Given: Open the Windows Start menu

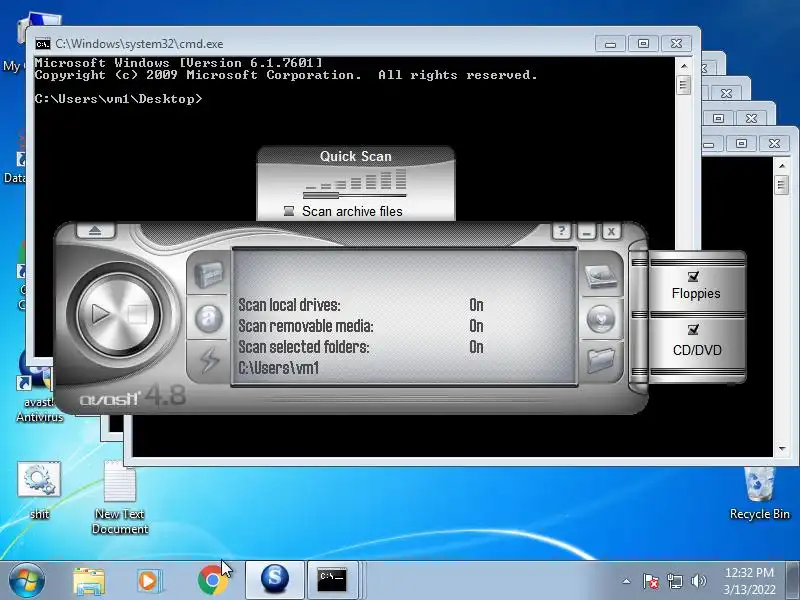Looking at the screenshot, I should pos(27,581).
